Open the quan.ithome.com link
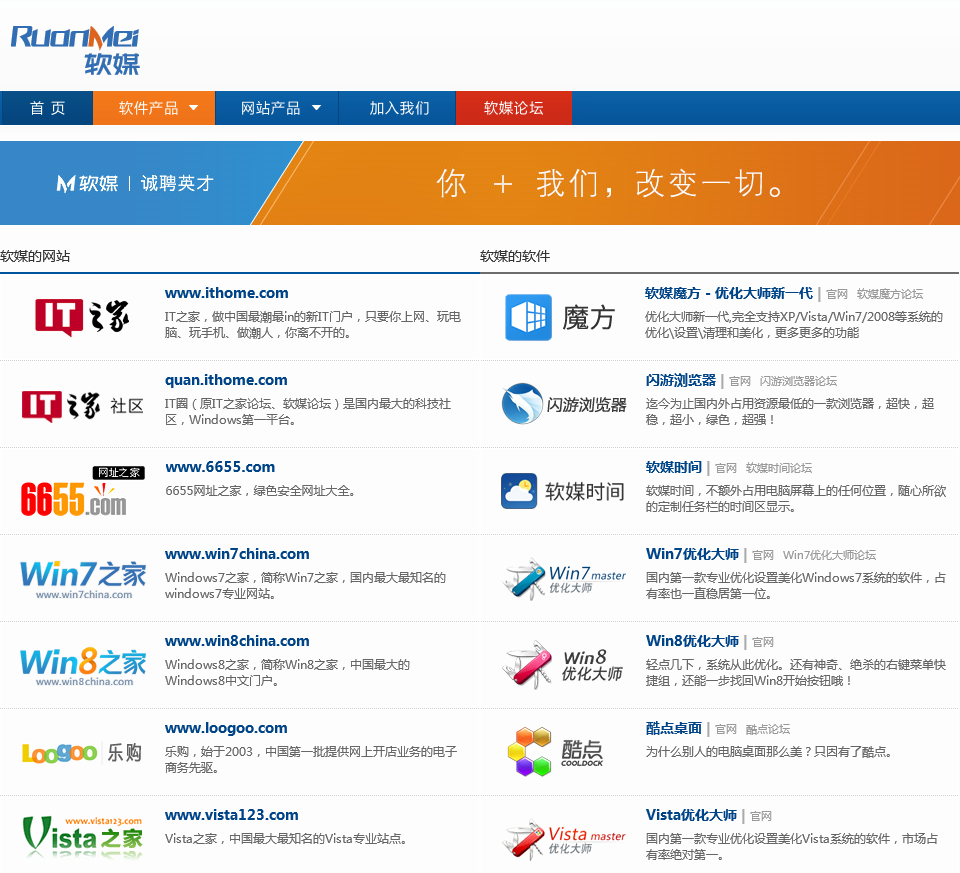This screenshot has width=960, height=873. pyautogui.click(x=226, y=380)
